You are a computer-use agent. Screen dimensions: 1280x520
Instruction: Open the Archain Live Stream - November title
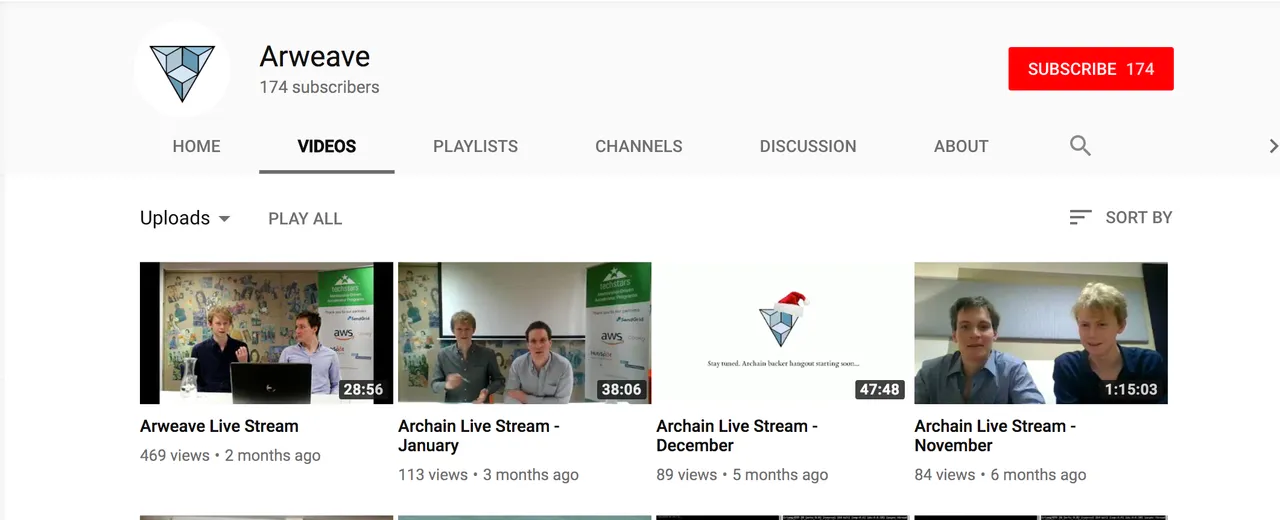[x=995, y=436]
